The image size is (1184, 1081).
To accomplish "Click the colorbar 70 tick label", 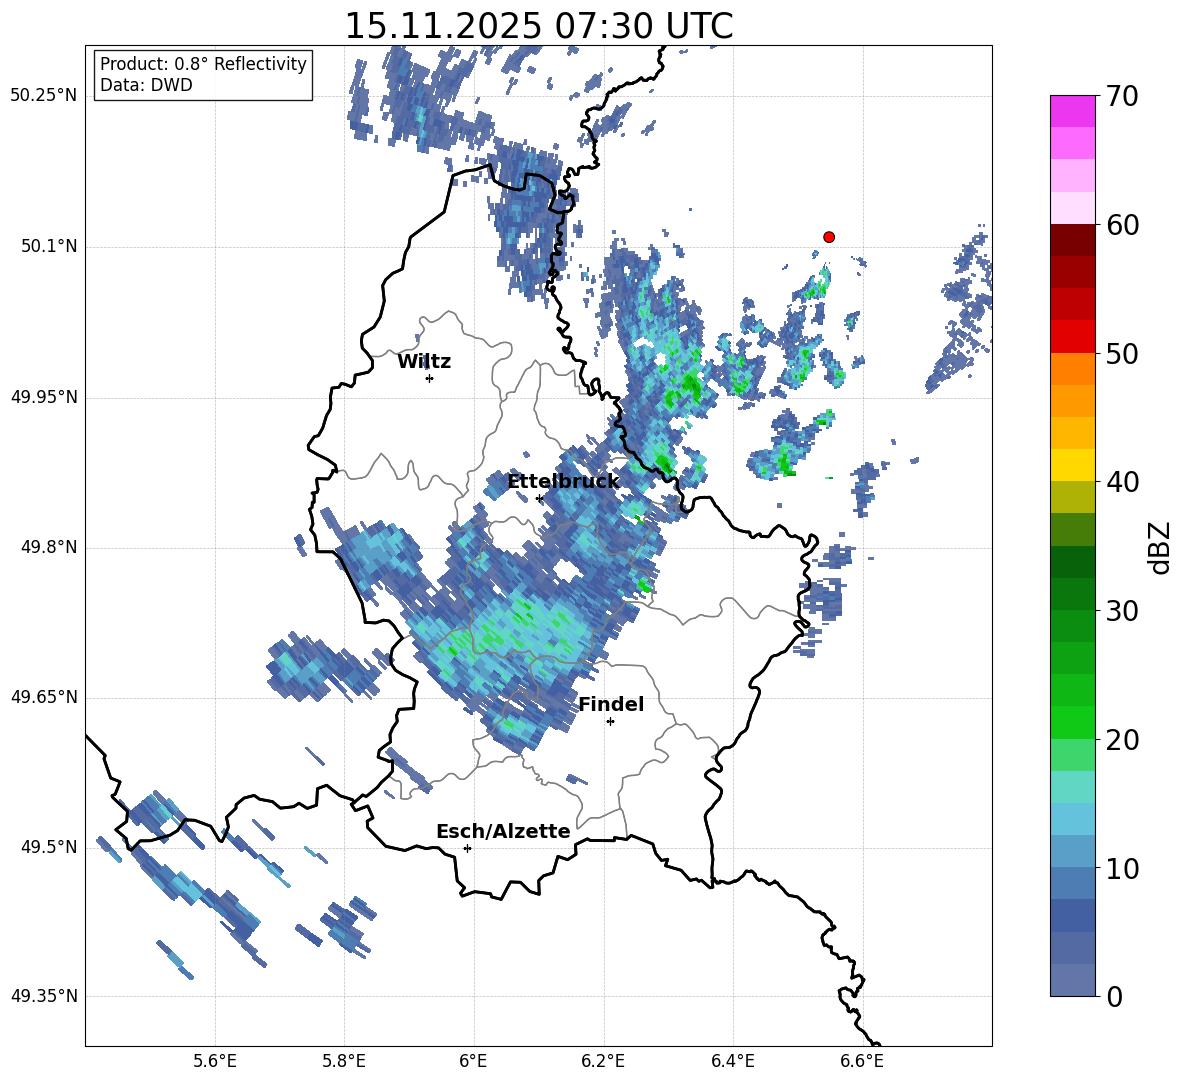I will (1123, 97).
